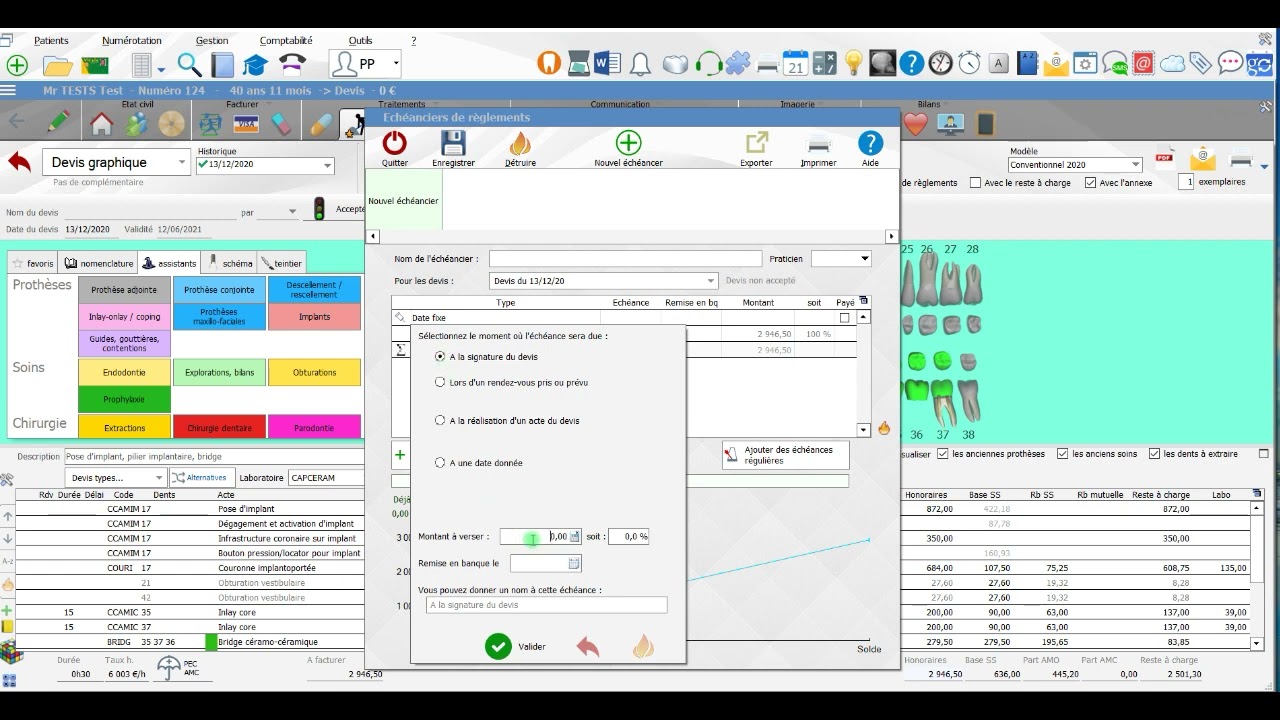The image size is (1280, 720).
Task: Open the Aide question mark icon
Action: coord(870,143)
